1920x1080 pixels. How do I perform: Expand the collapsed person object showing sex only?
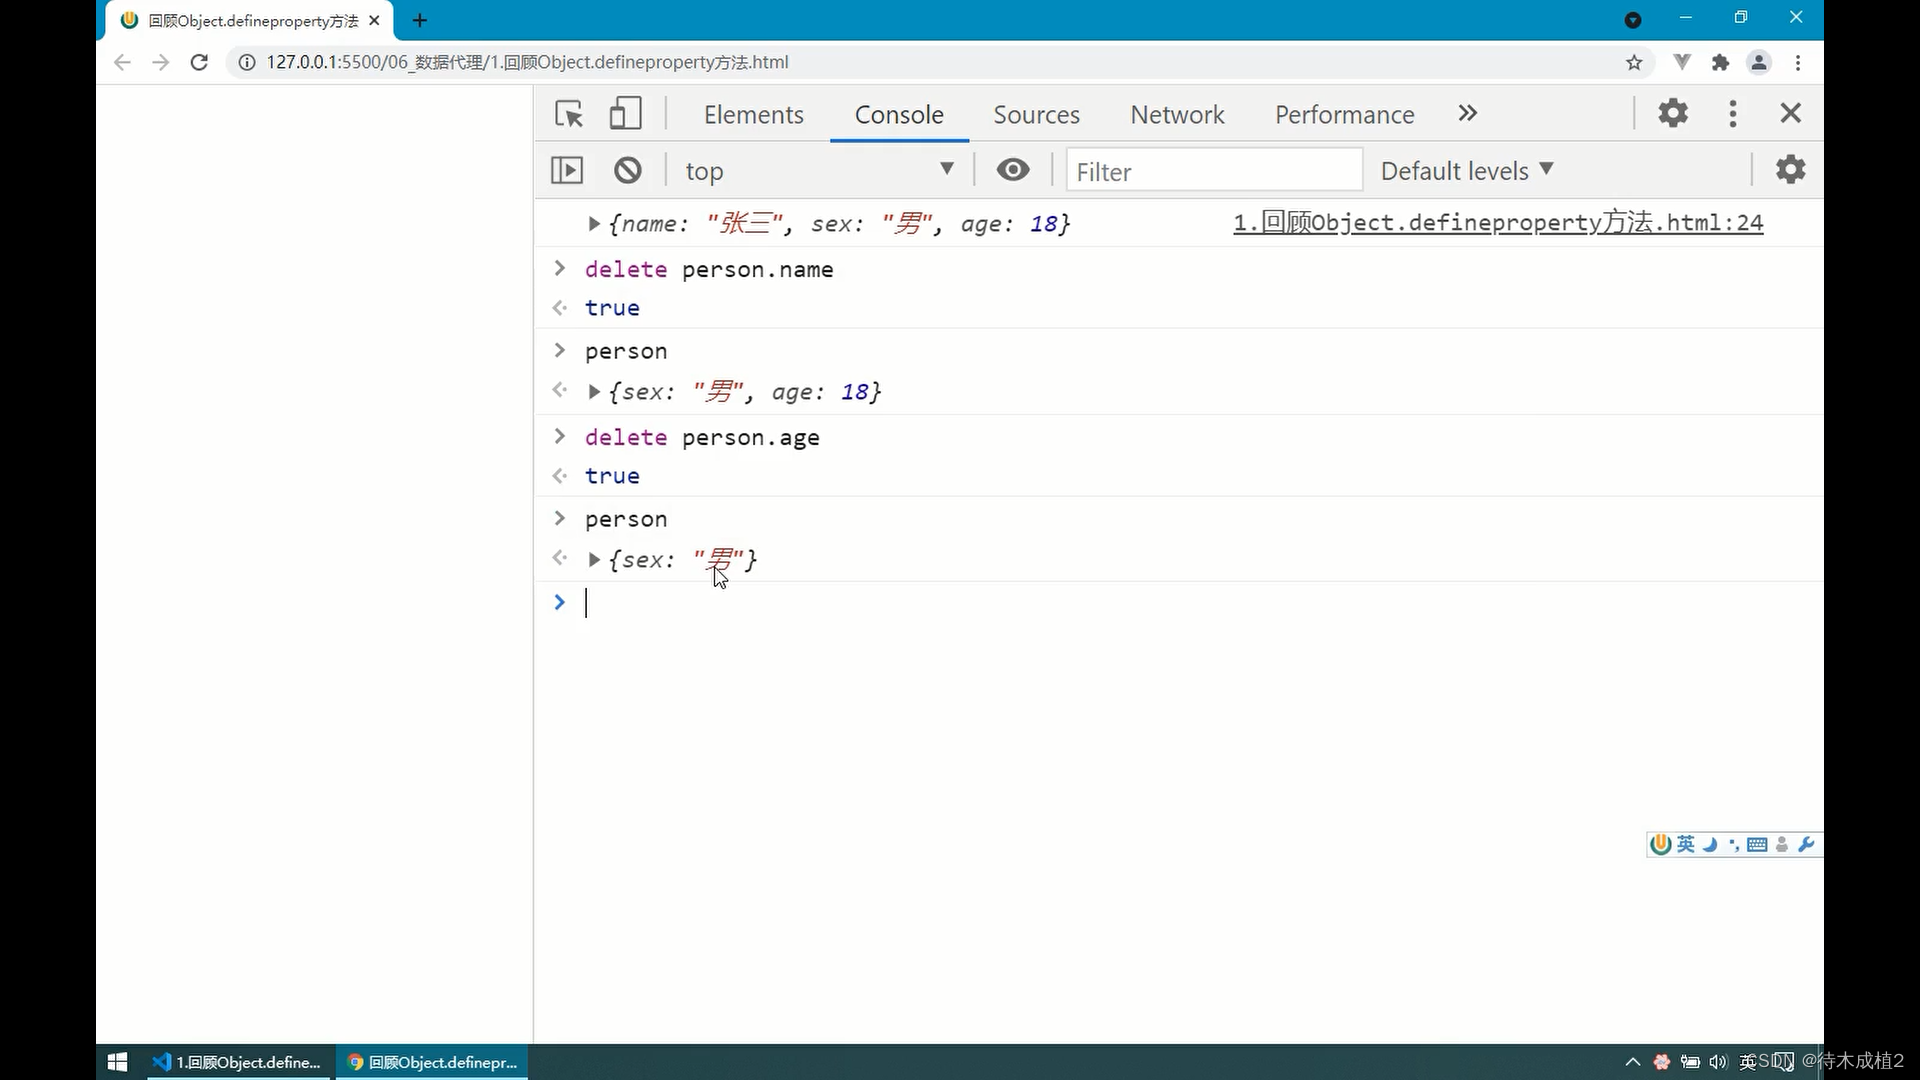tap(593, 559)
